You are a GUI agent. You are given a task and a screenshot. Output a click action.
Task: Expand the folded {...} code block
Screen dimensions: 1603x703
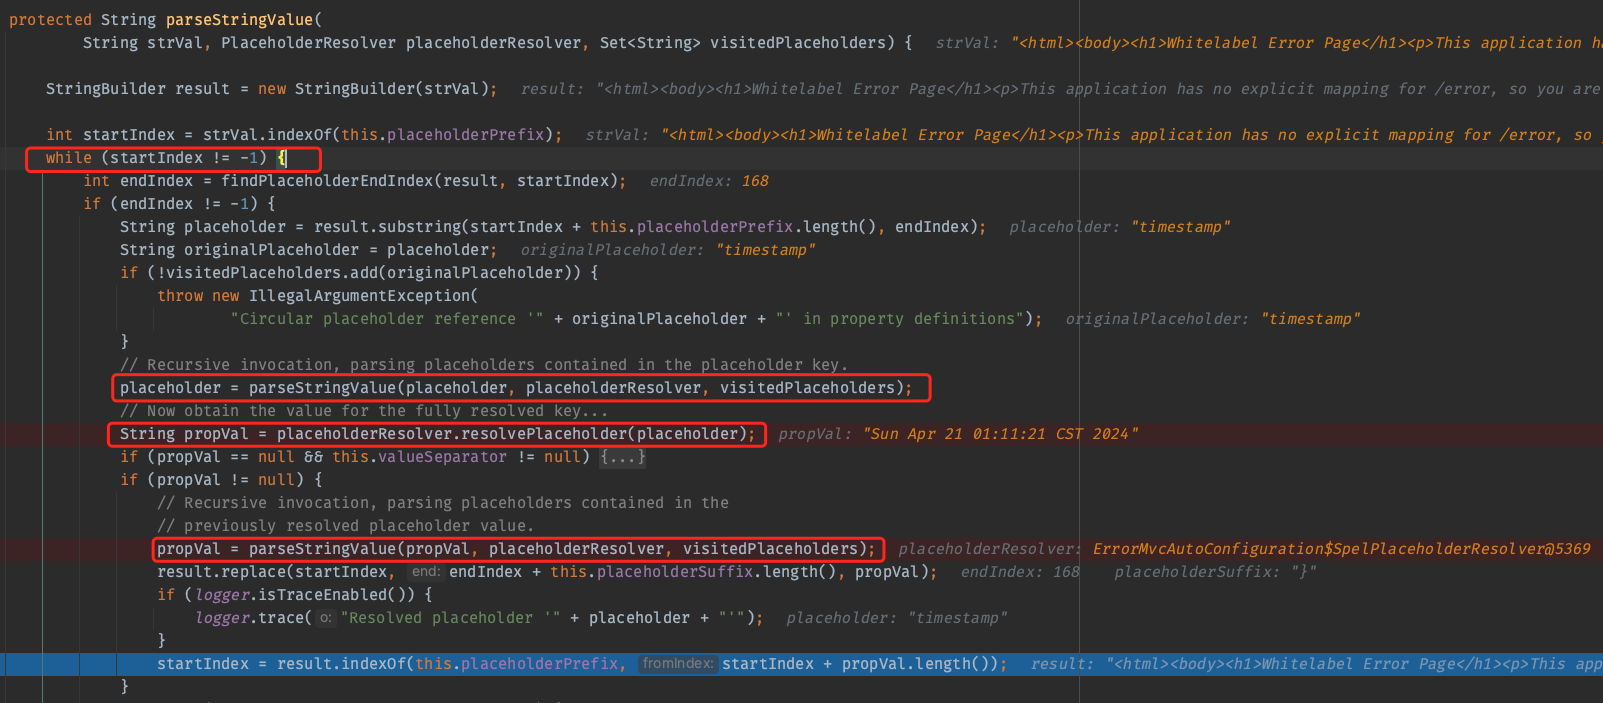(x=622, y=457)
